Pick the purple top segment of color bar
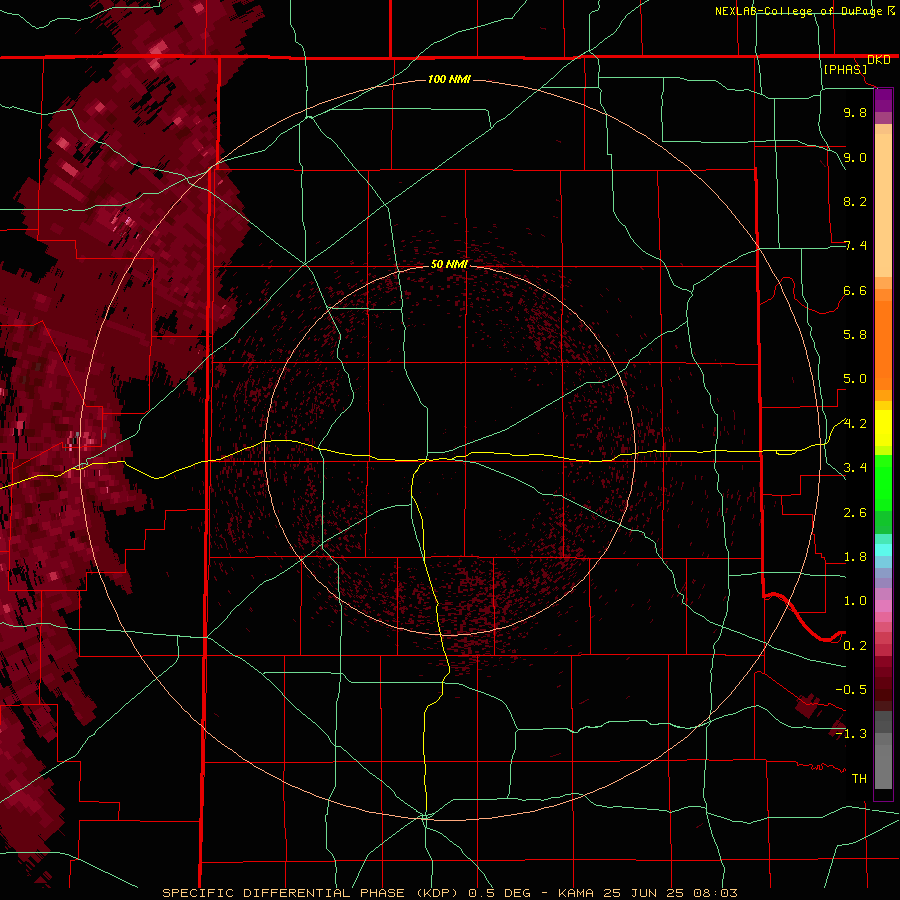The image size is (900, 900). point(883,101)
